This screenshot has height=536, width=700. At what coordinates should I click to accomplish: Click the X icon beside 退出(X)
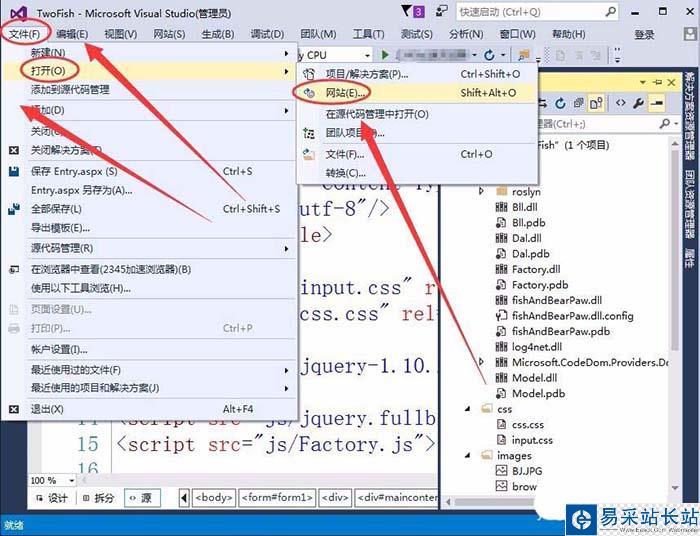pos(14,409)
